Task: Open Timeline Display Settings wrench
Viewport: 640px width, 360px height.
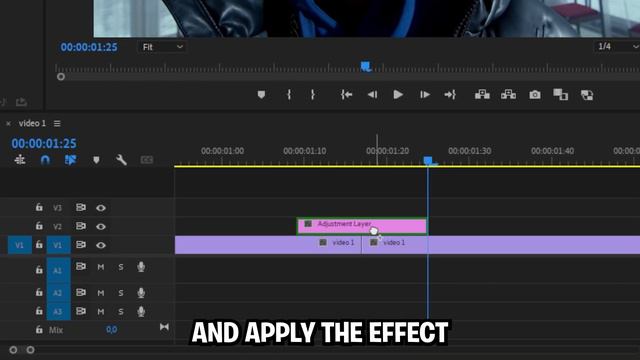Action: click(x=121, y=160)
